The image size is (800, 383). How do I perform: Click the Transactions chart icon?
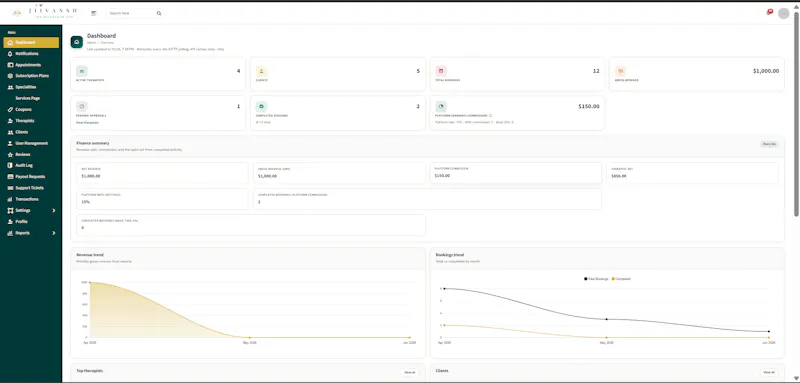coord(10,199)
